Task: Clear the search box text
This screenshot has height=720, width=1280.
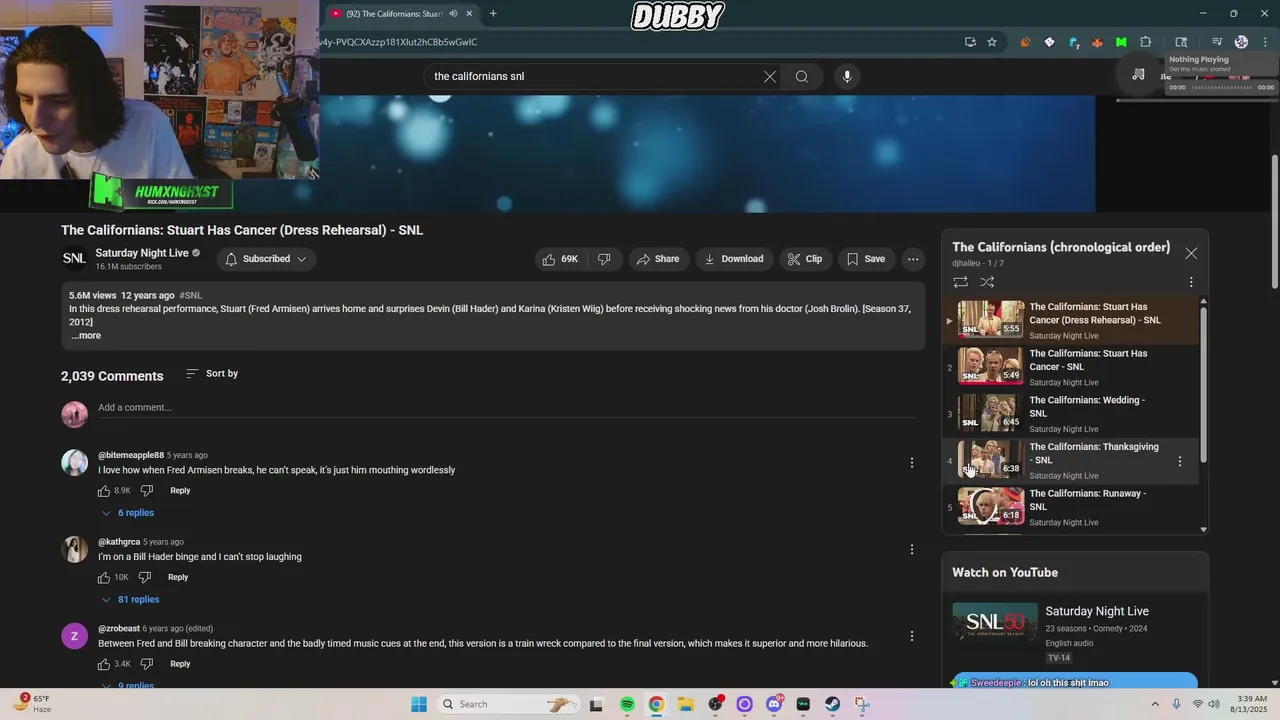Action: click(770, 76)
